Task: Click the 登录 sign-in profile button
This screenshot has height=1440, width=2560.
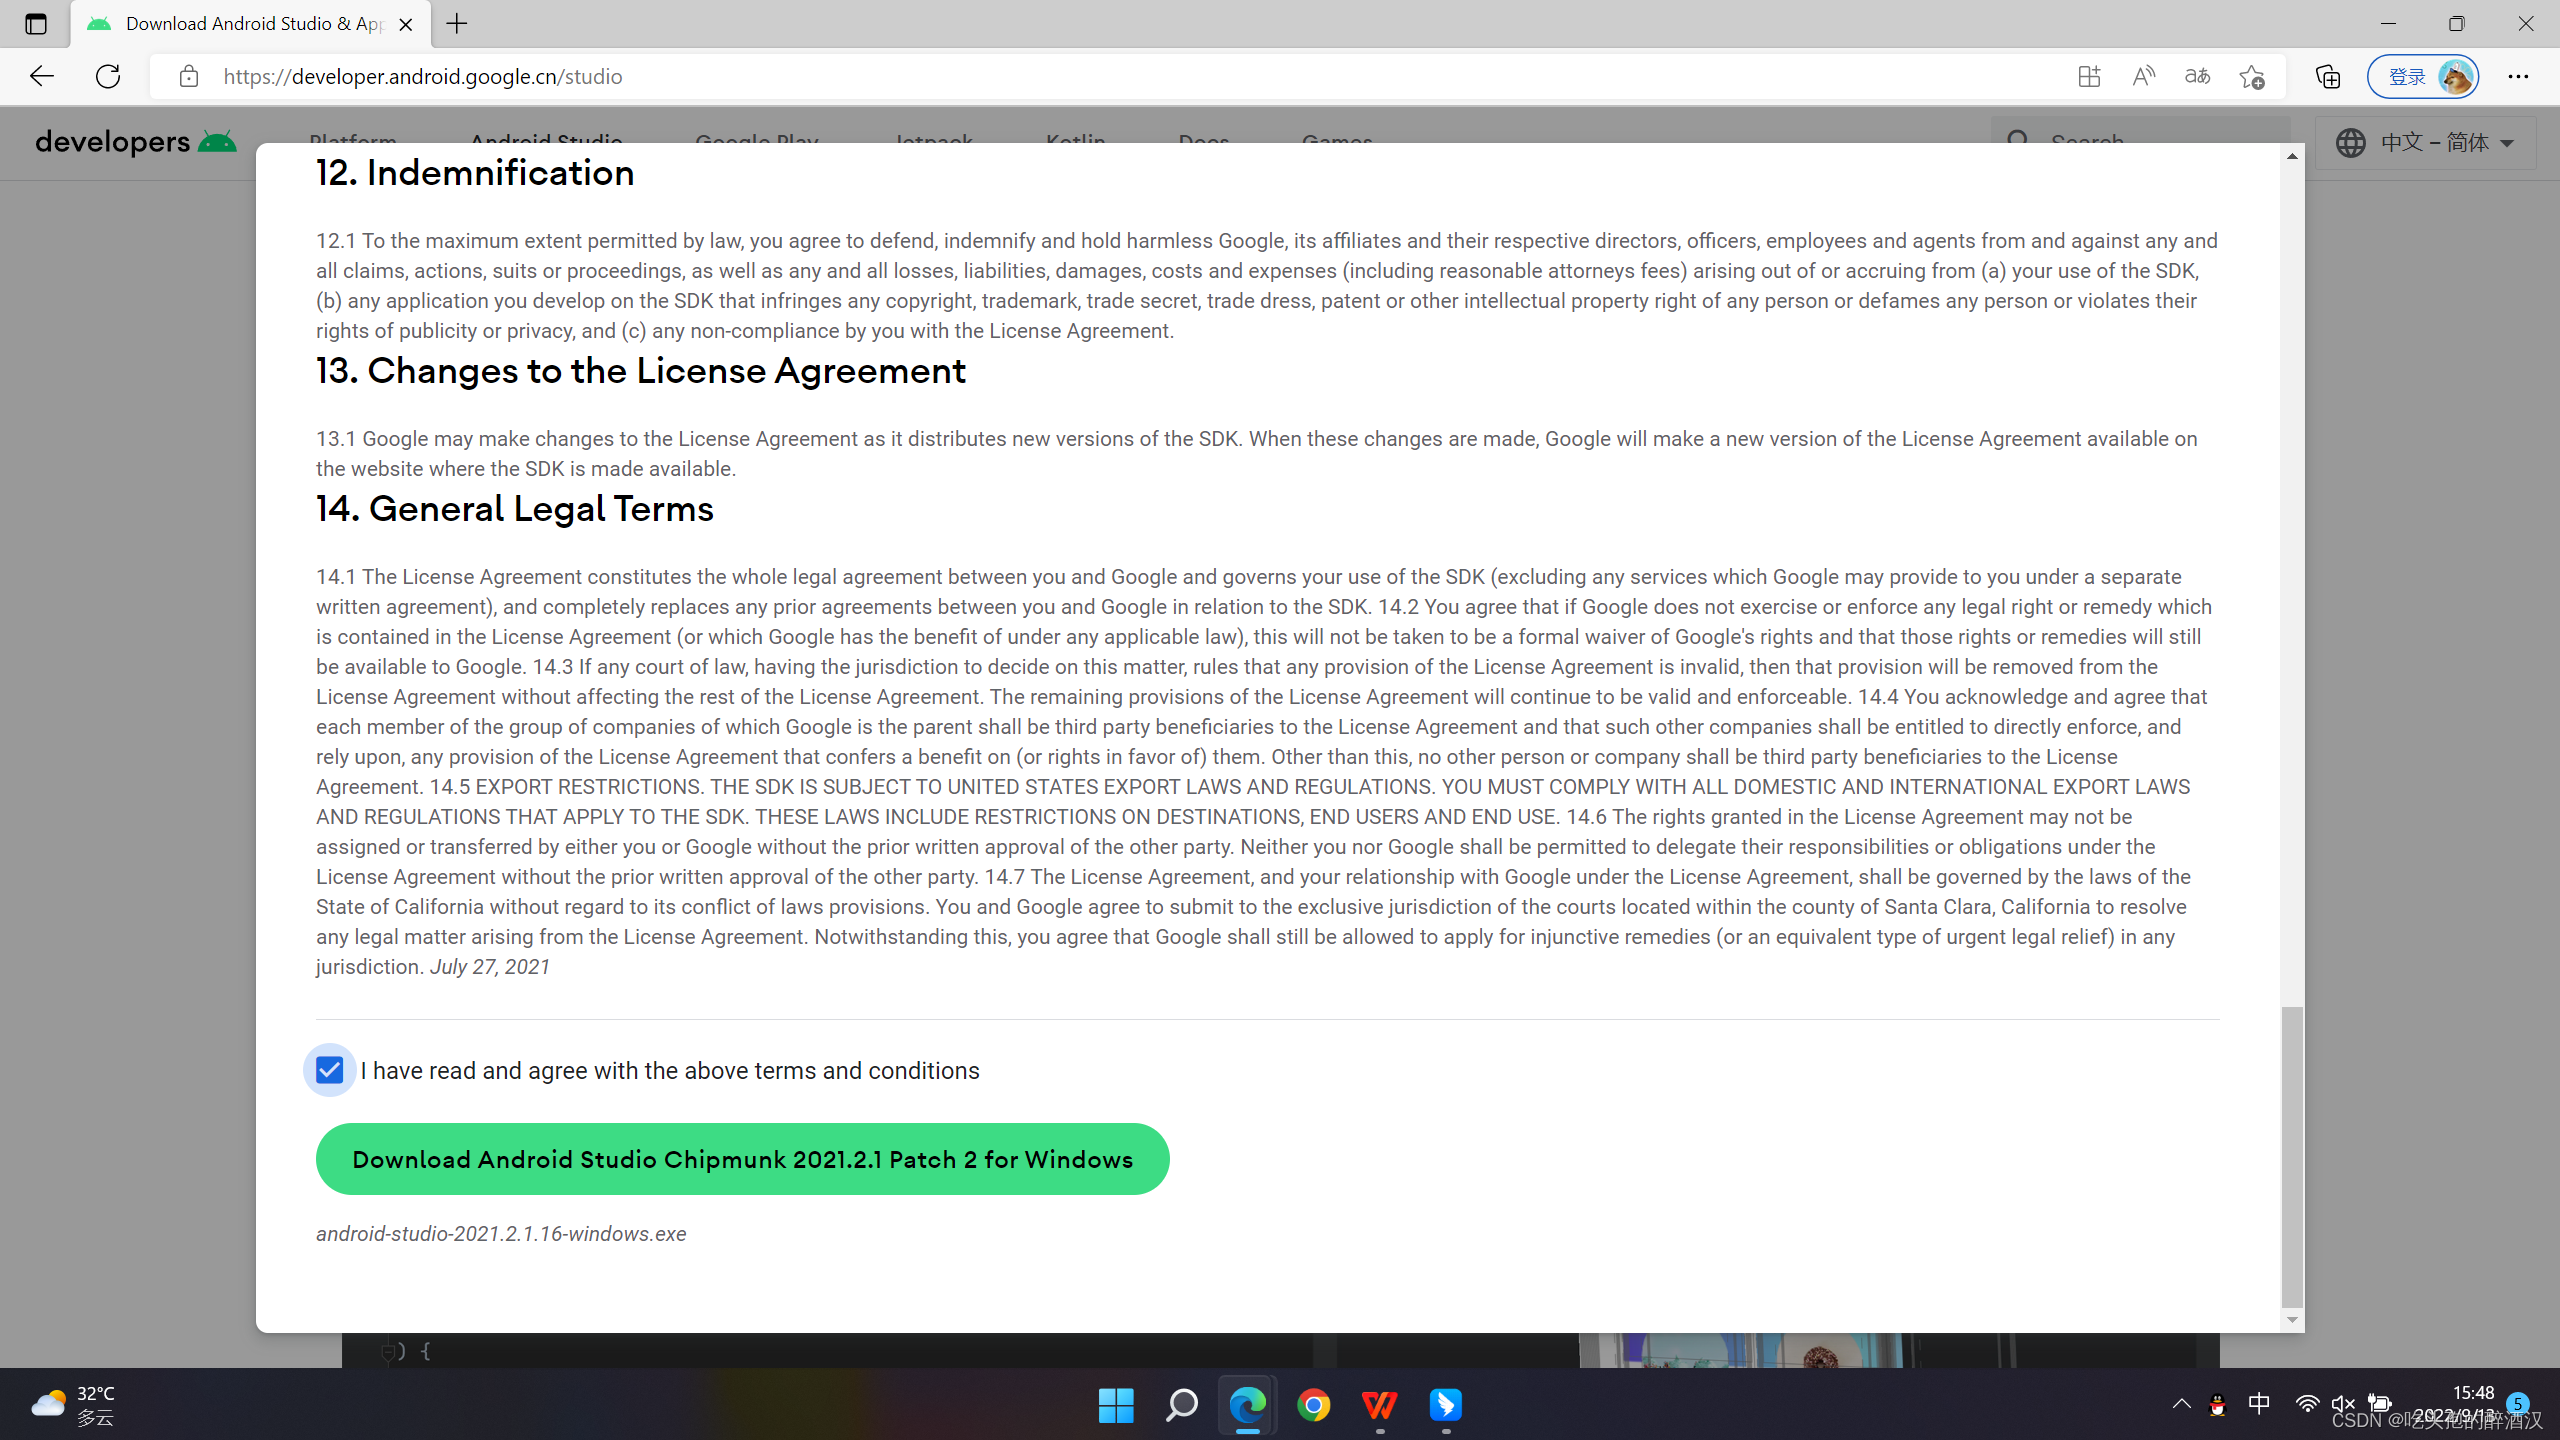Action: pos(2422,76)
